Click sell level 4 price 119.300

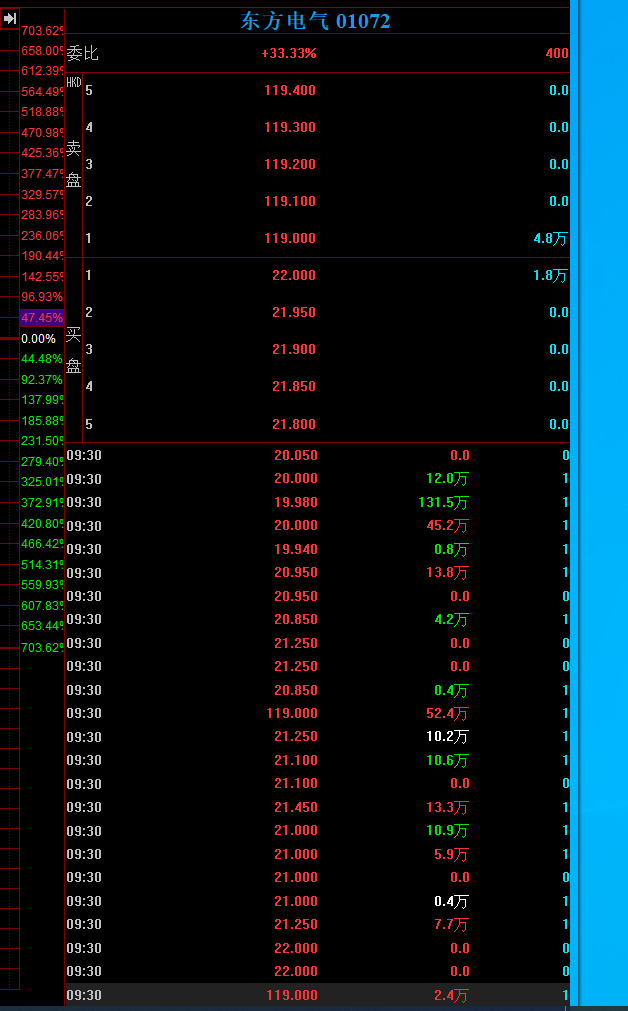click(x=290, y=128)
